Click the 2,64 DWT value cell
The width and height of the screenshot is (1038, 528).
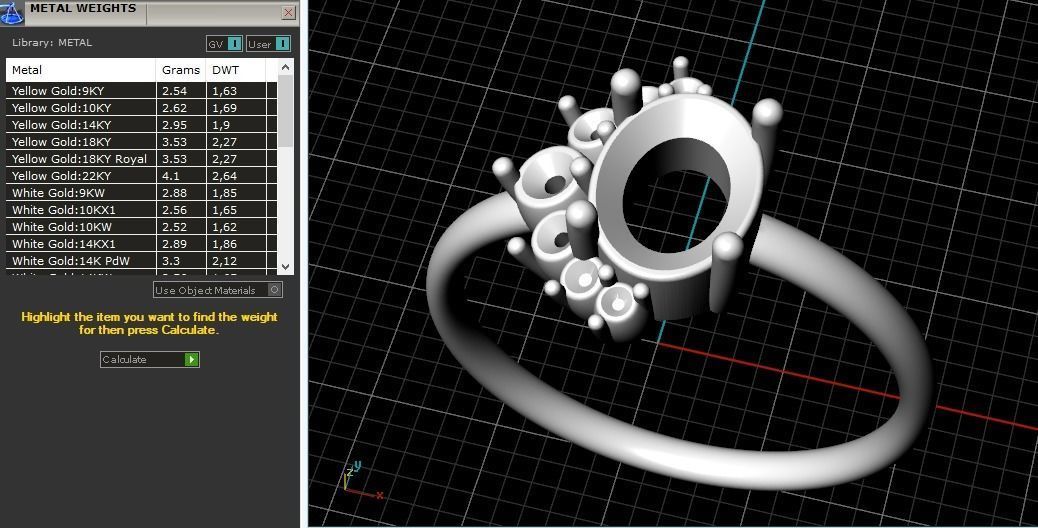tap(236, 176)
